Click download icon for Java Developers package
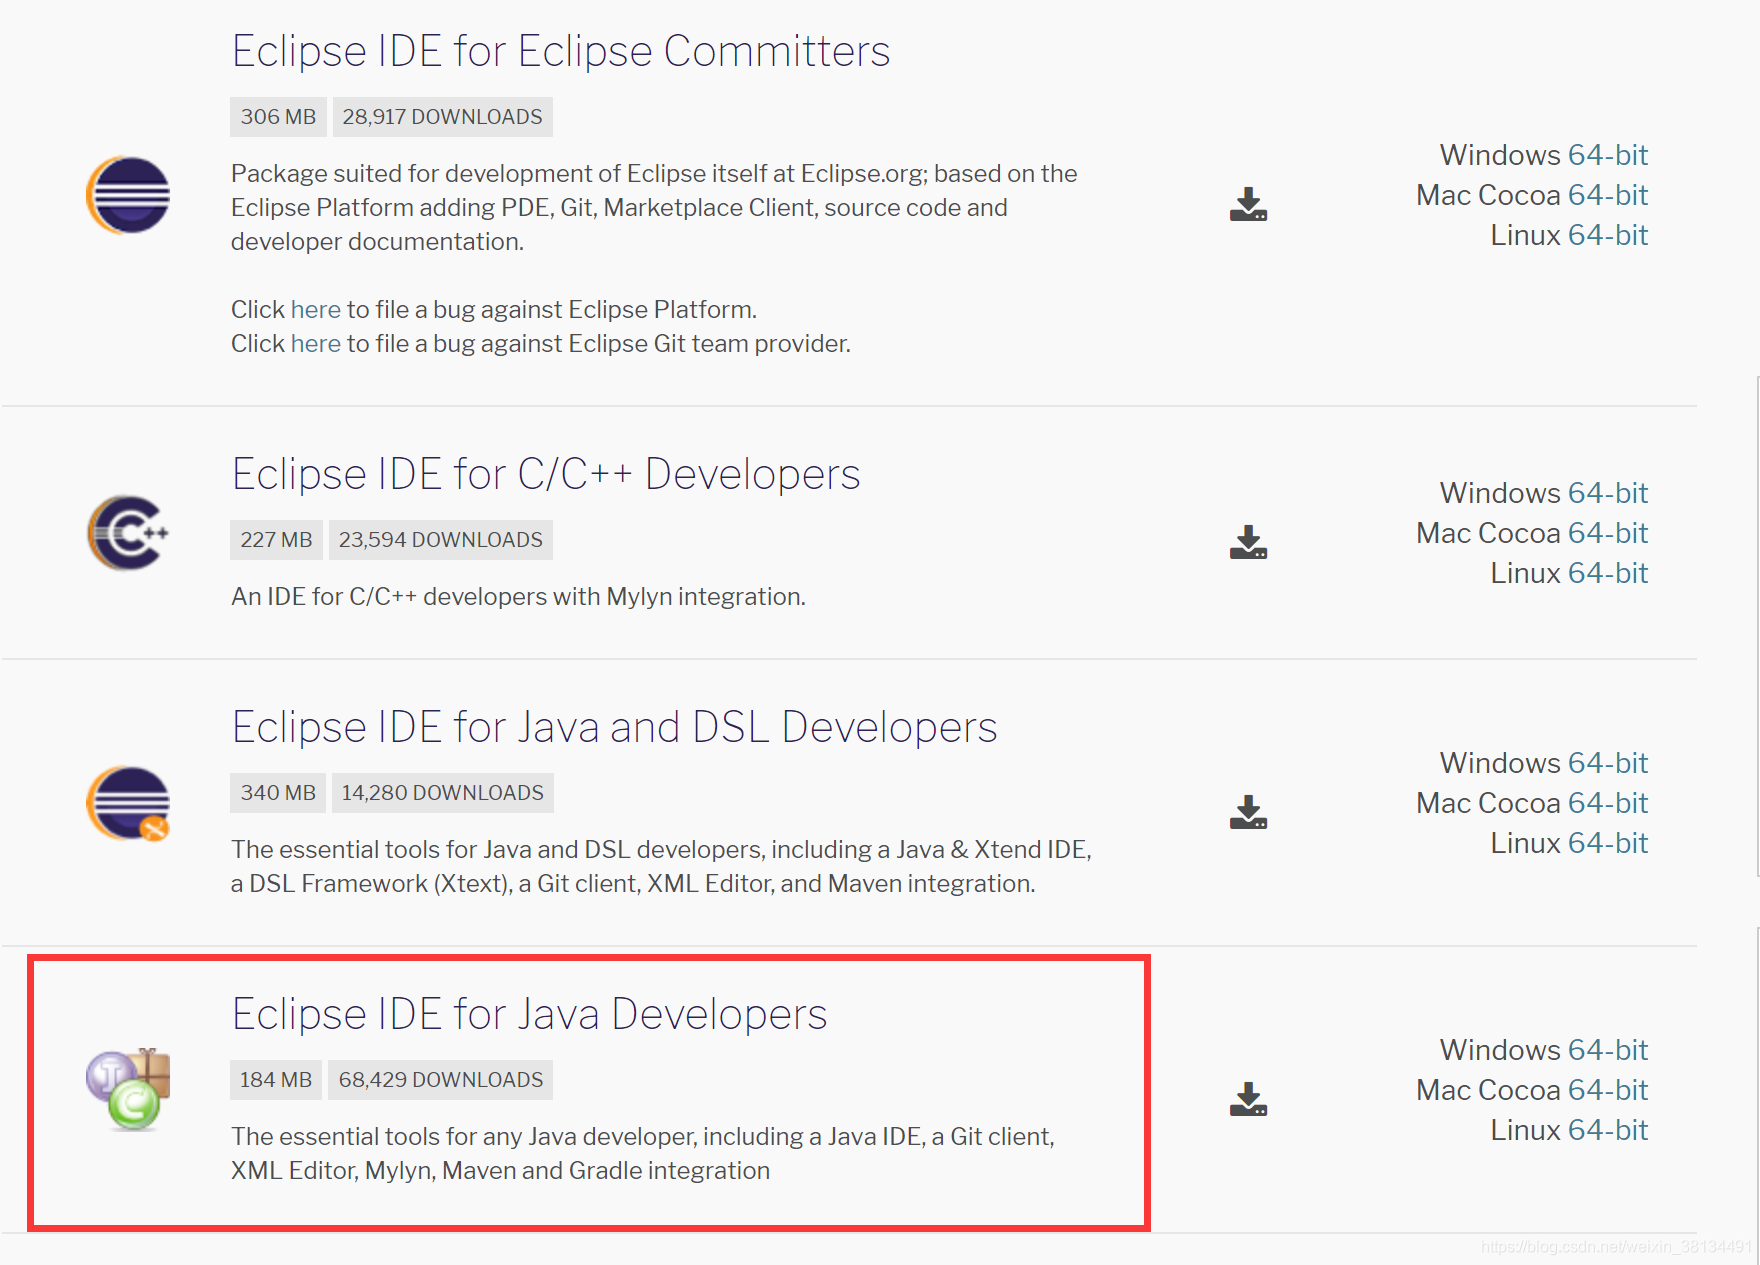 coord(1248,1099)
